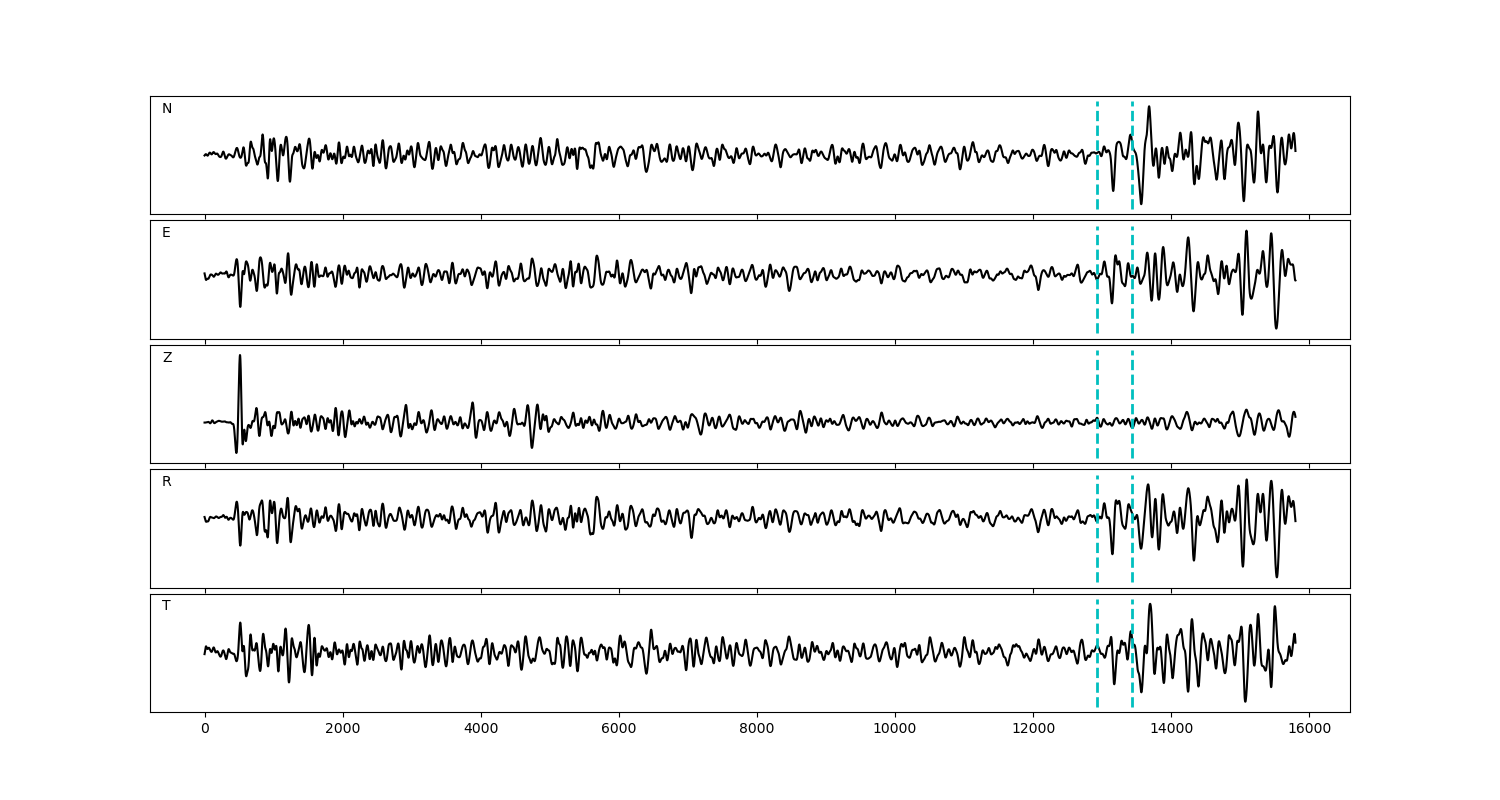1500x800 pixels.
Task: Select the R channel label
Action: tap(167, 482)
